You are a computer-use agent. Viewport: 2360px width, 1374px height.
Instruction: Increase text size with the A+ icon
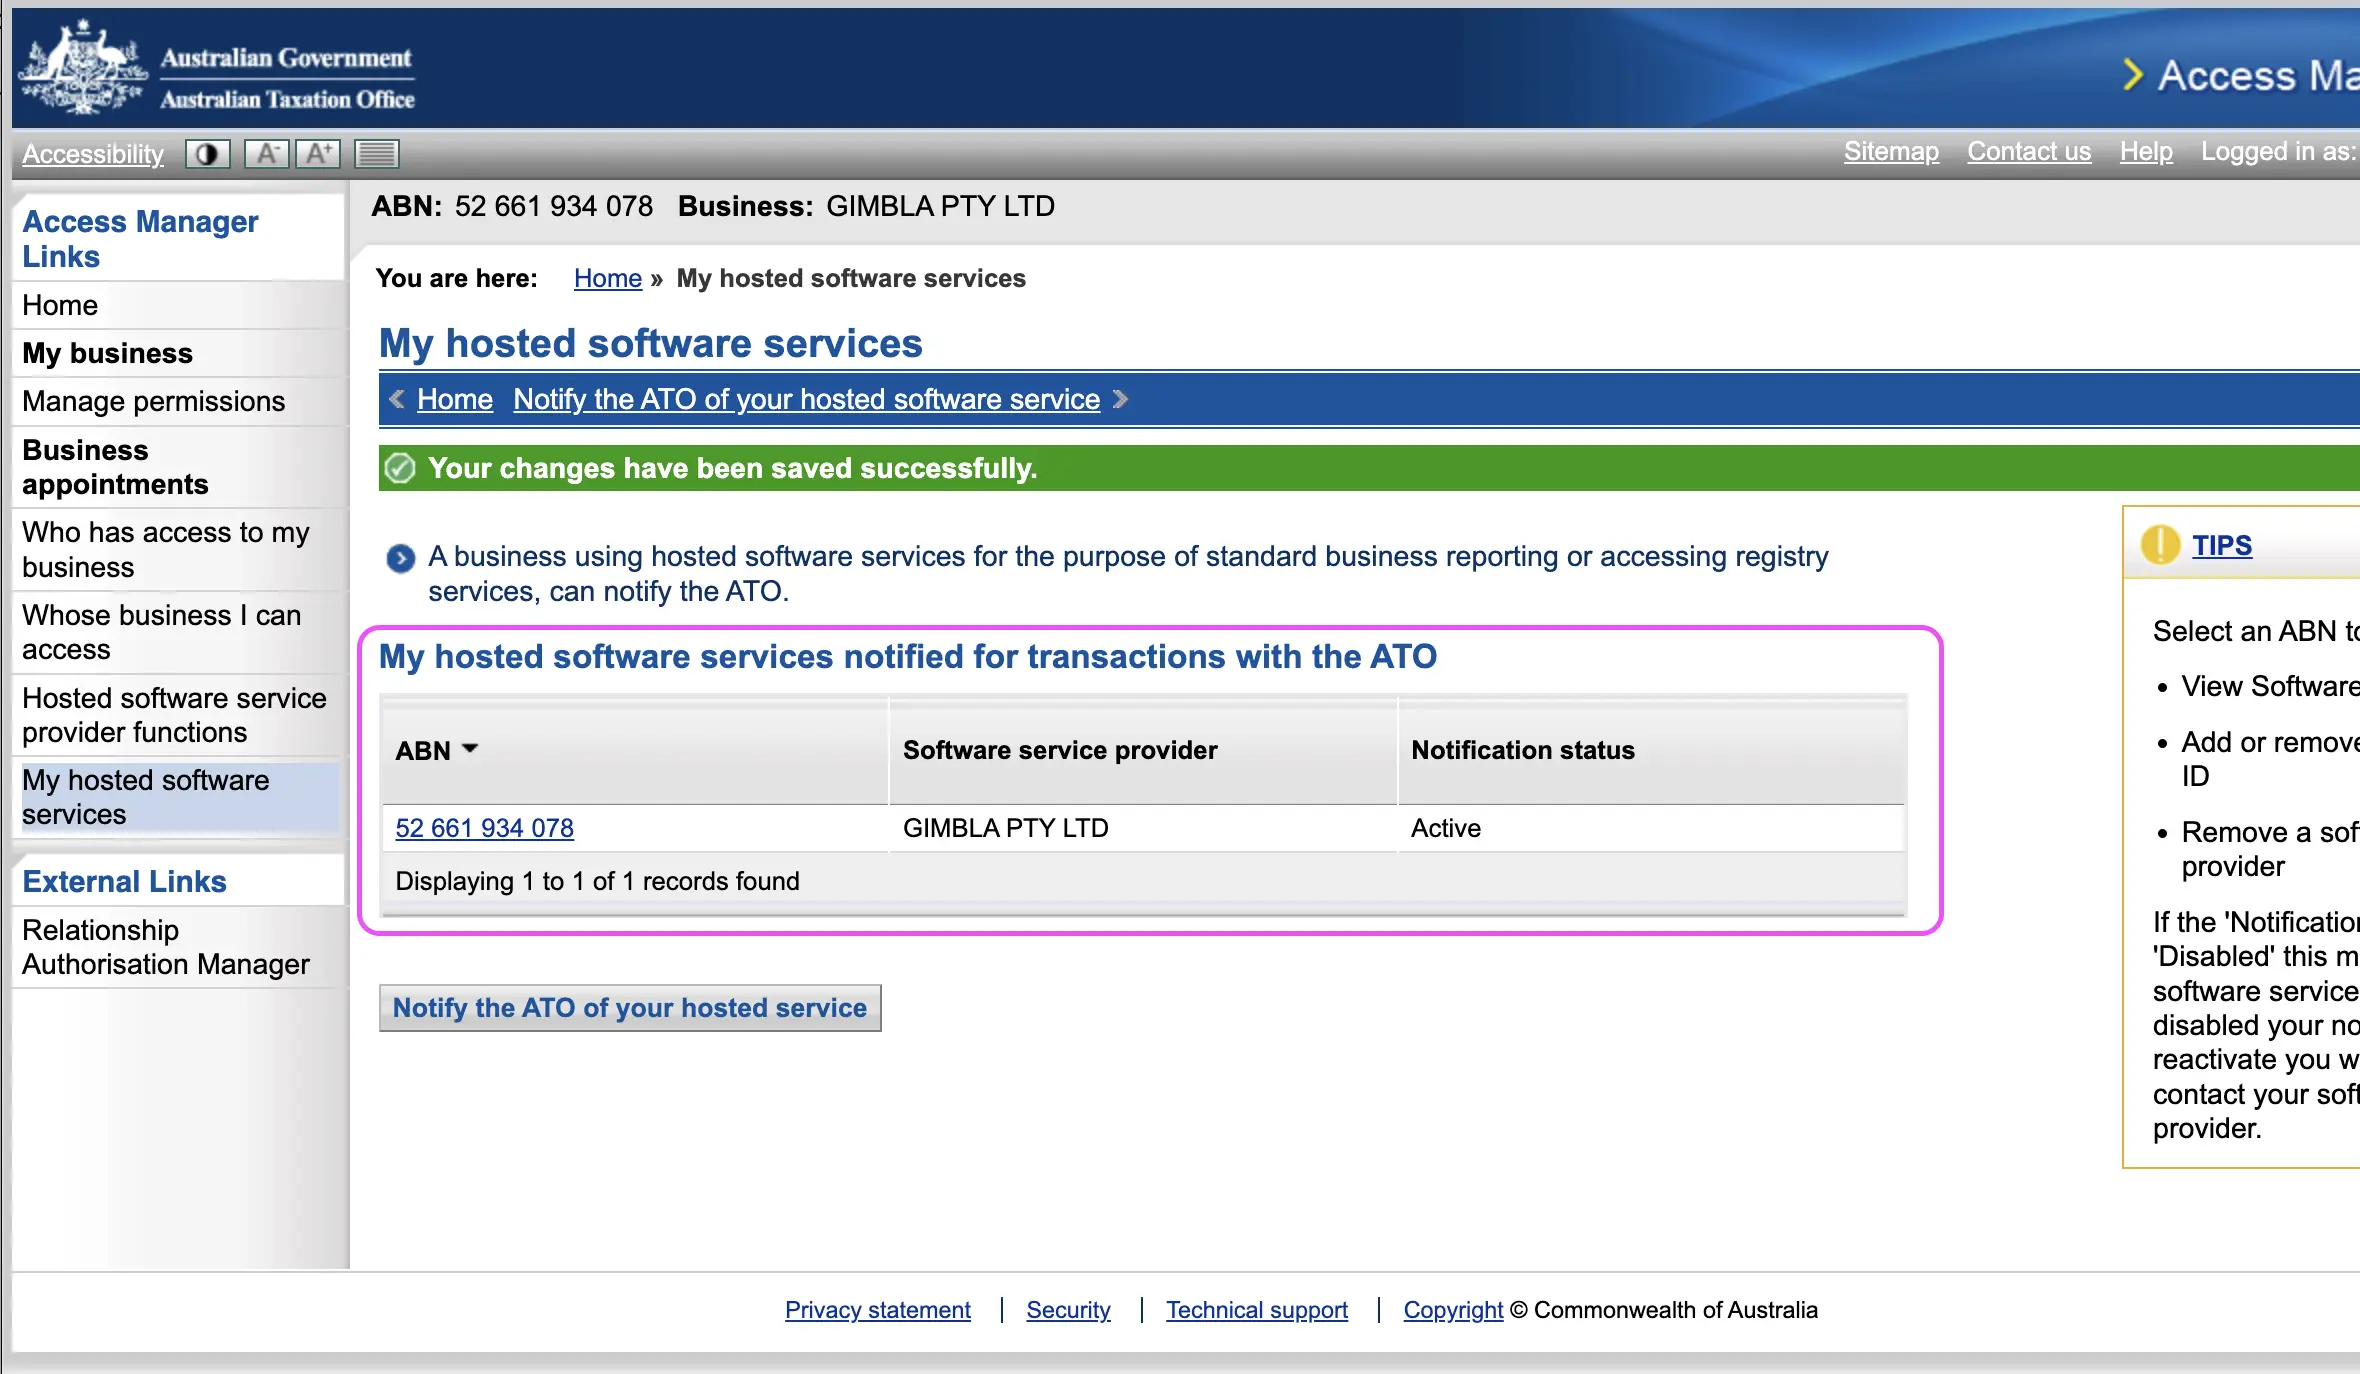[x=319, y=154]
